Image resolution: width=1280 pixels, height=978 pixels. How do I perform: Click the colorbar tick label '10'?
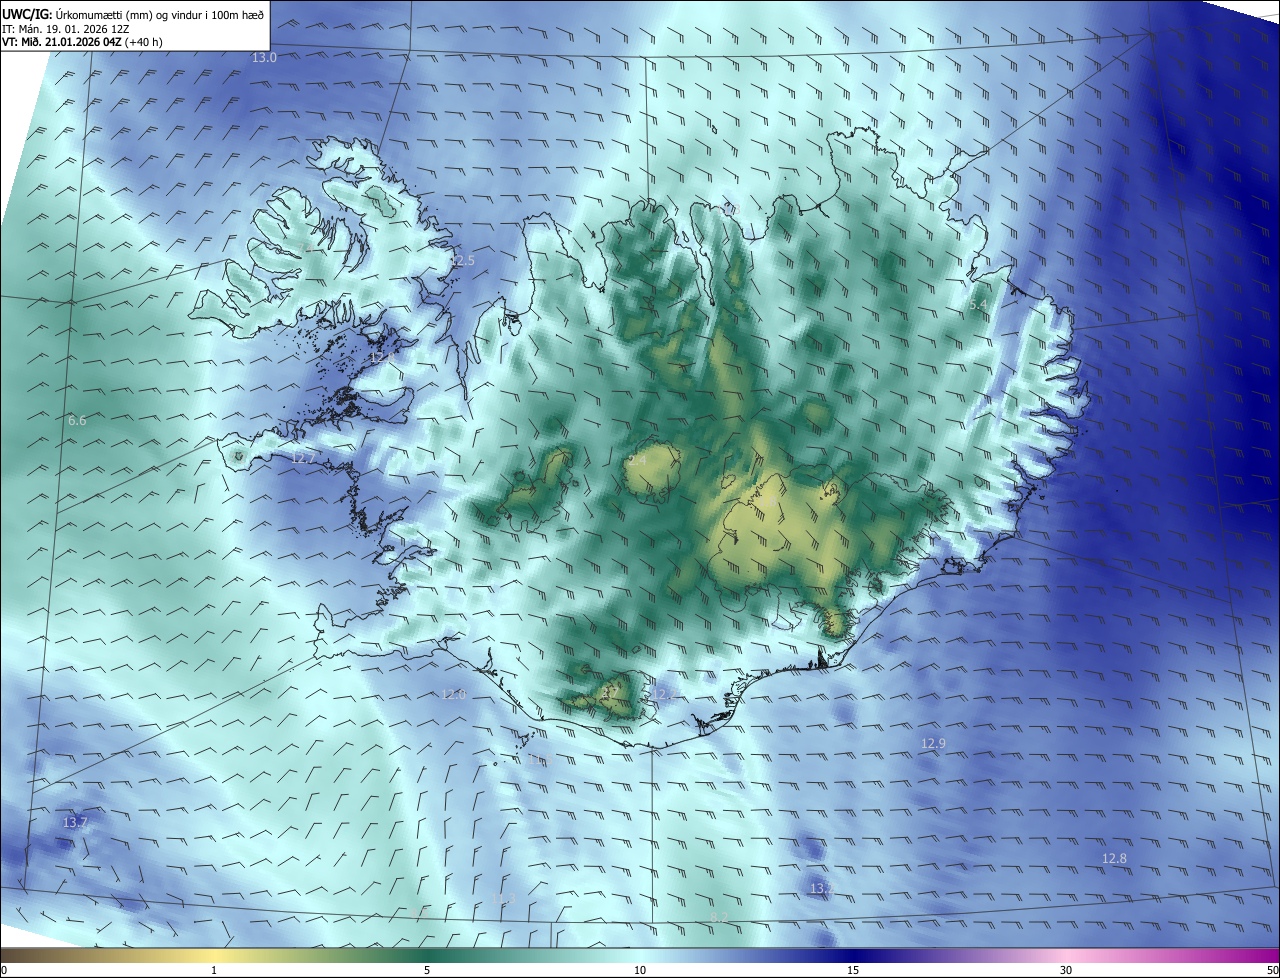640,970
